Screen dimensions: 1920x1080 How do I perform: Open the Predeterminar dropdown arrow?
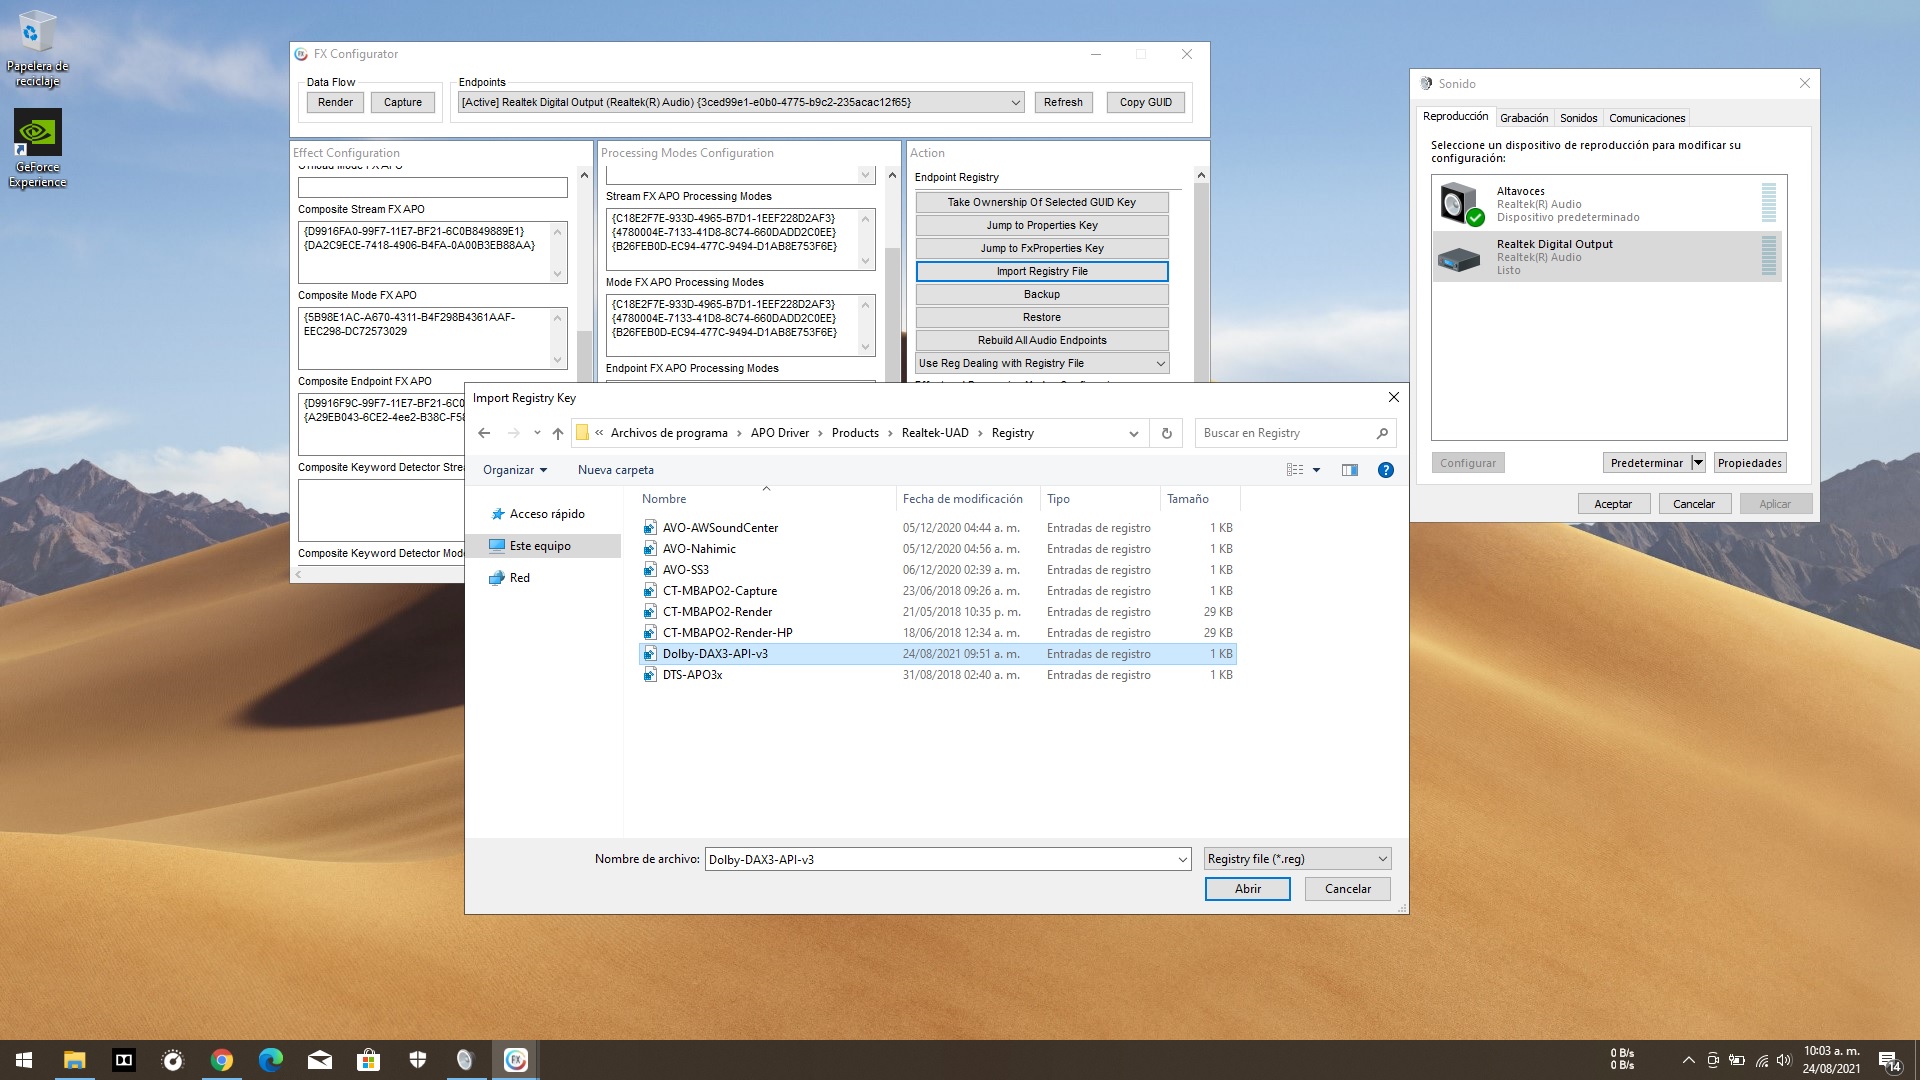click(1697, 463)
